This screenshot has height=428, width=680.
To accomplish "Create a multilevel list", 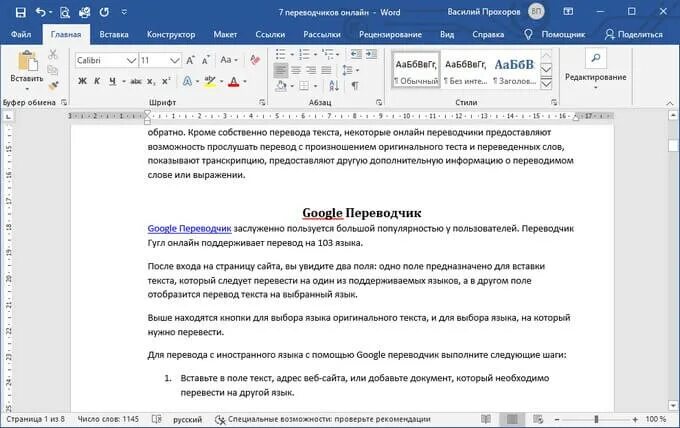I will click(328, 54).
